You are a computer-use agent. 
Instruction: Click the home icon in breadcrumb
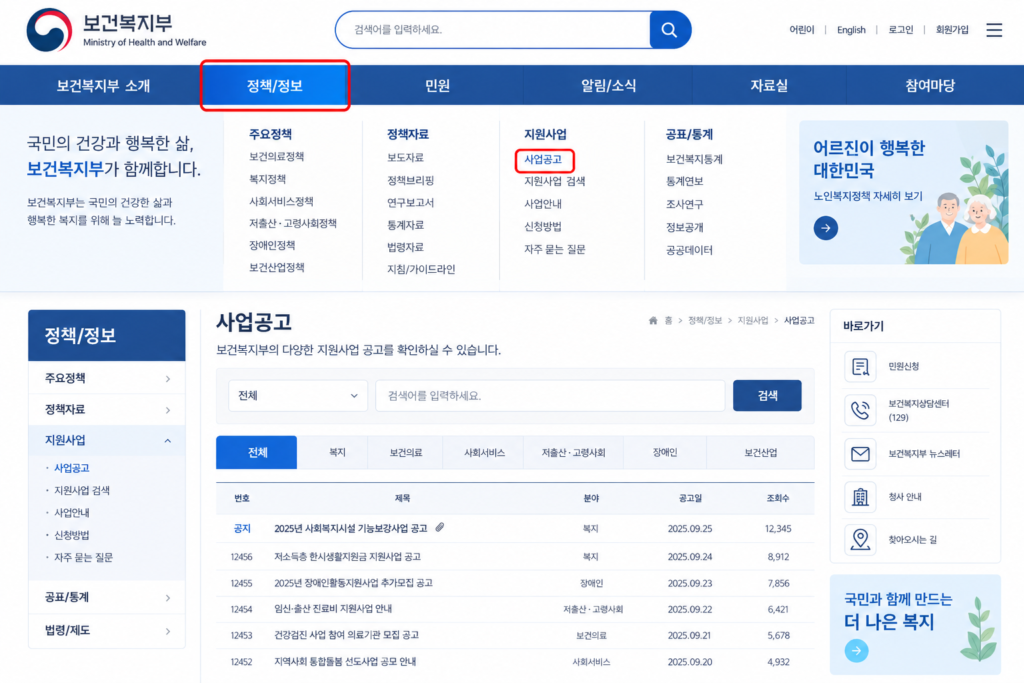[x=653, y=321]
